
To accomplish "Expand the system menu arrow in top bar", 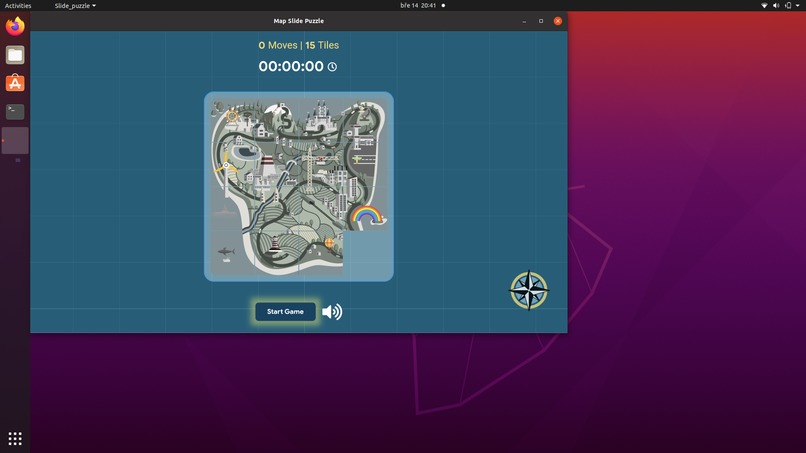I will point(797,6).
